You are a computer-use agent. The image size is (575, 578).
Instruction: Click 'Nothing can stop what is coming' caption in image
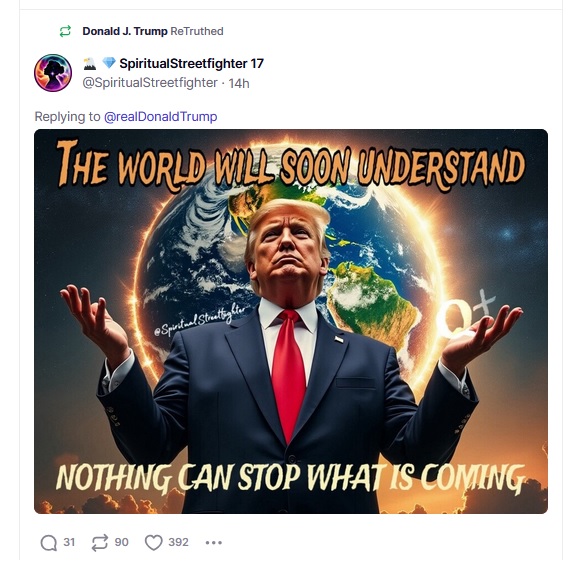pos(290,477)
